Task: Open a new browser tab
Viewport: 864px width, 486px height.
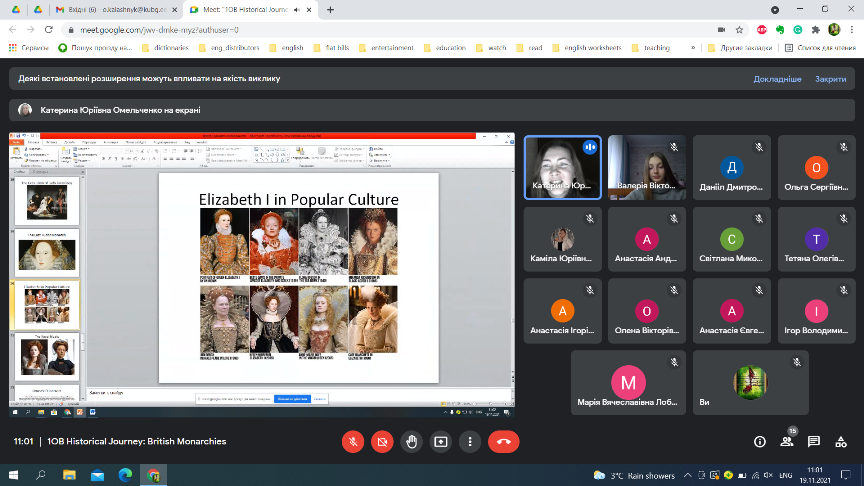Action: coord(330,10)
